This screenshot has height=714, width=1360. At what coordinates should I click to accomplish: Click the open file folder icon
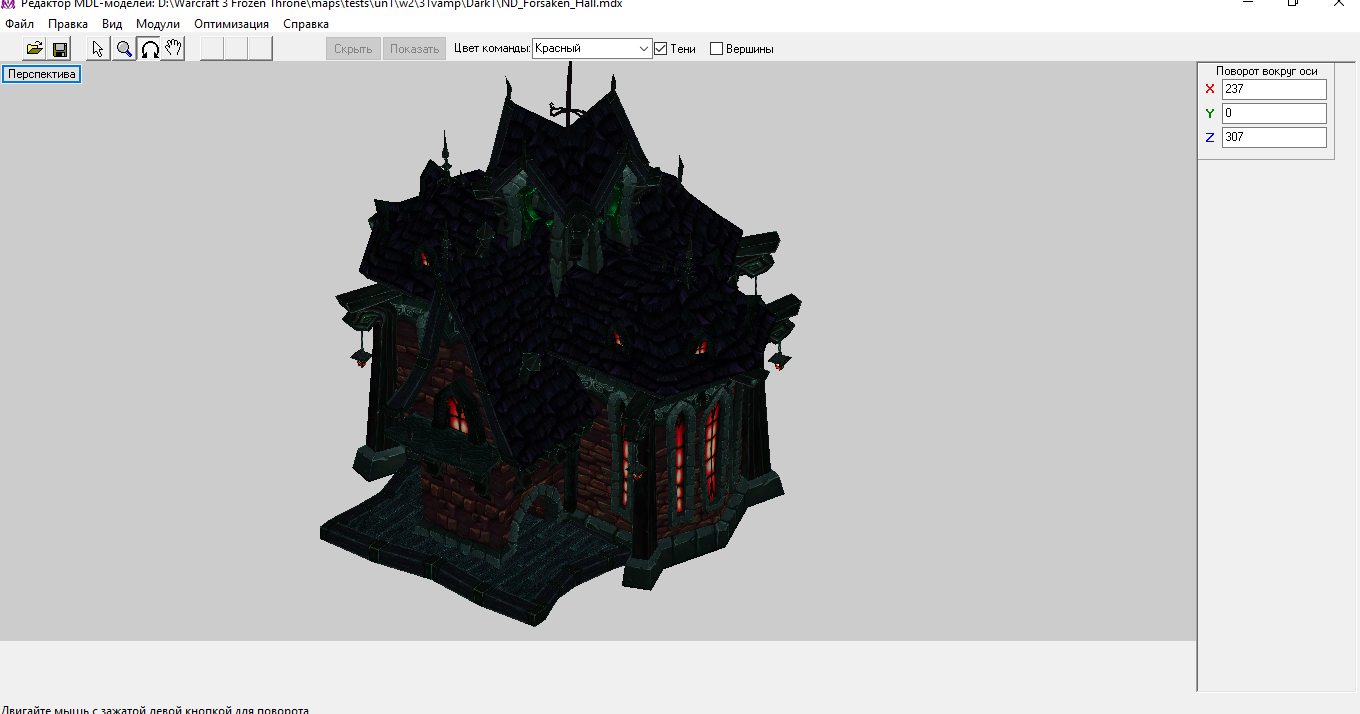click(35, 48)
